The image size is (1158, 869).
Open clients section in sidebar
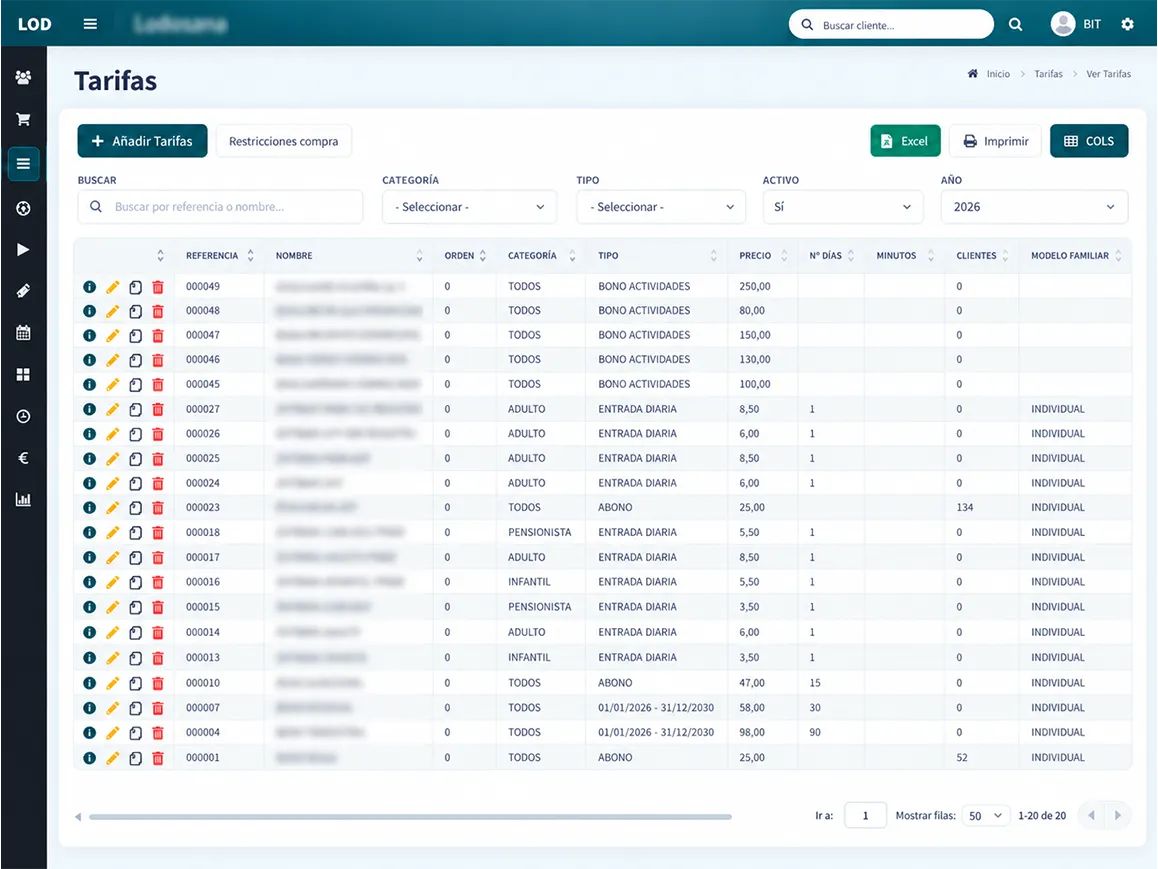[x=24, y=78]
